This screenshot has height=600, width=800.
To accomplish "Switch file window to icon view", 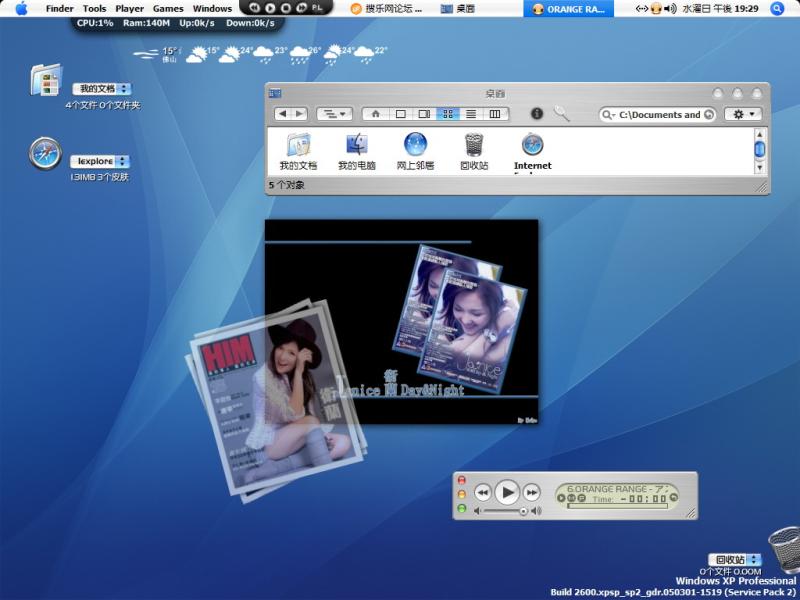I will (448, 114).
